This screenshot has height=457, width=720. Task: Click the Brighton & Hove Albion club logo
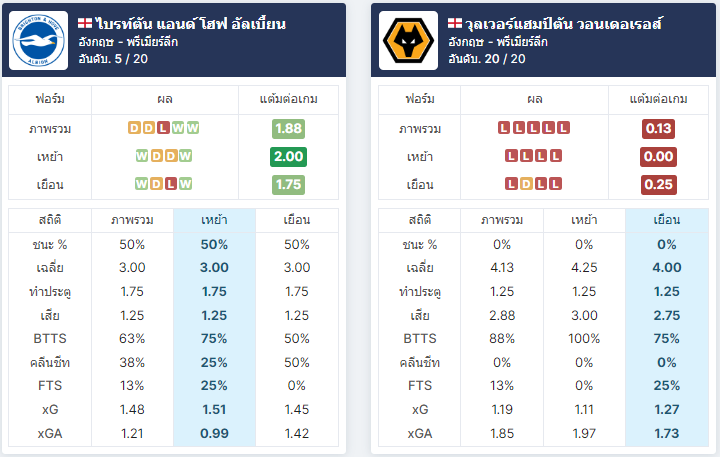pyautogui.click(x=39, y=40)
